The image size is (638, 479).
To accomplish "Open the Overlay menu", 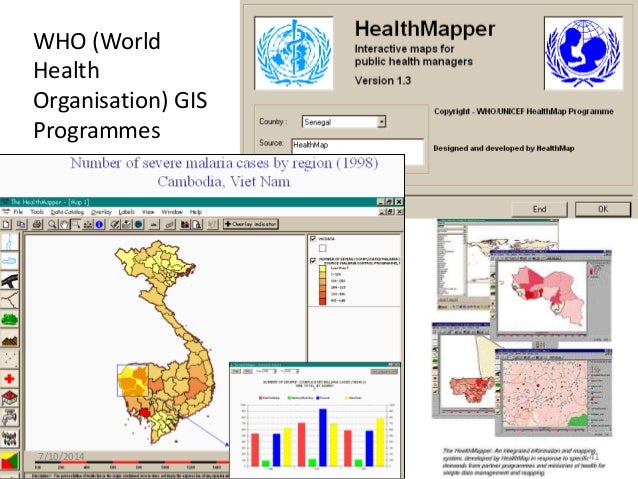I will click(x=101, y=212).
